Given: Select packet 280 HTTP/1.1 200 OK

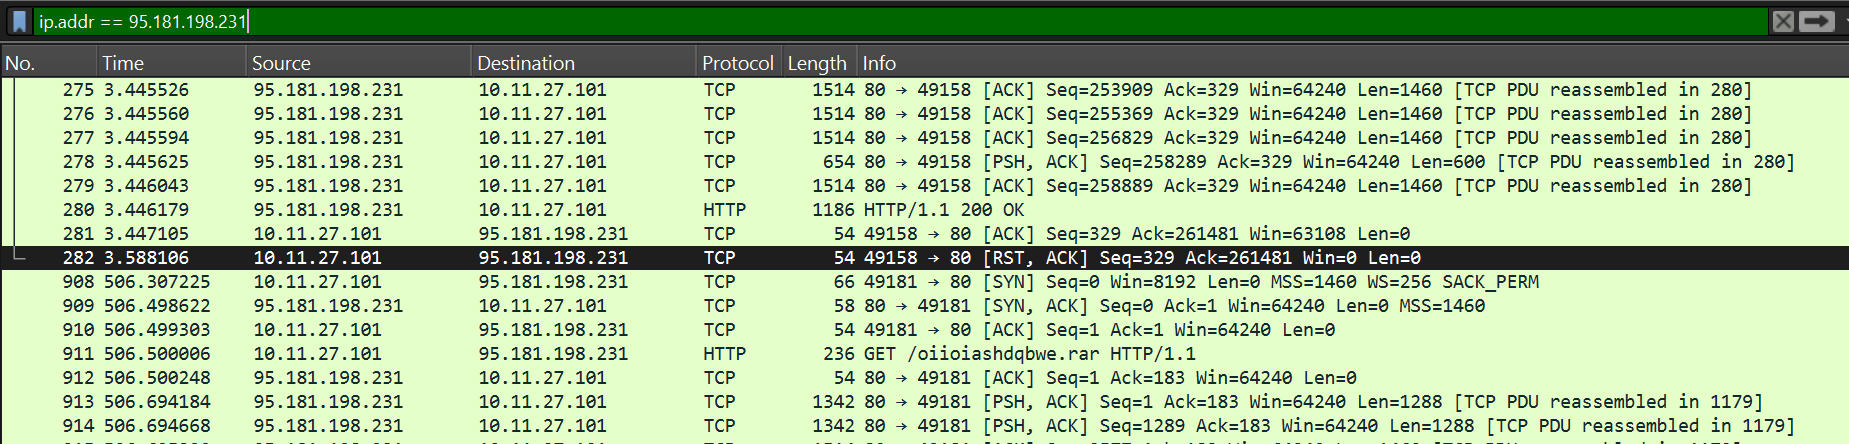Looking at the screenshot, I should (924, 210).
